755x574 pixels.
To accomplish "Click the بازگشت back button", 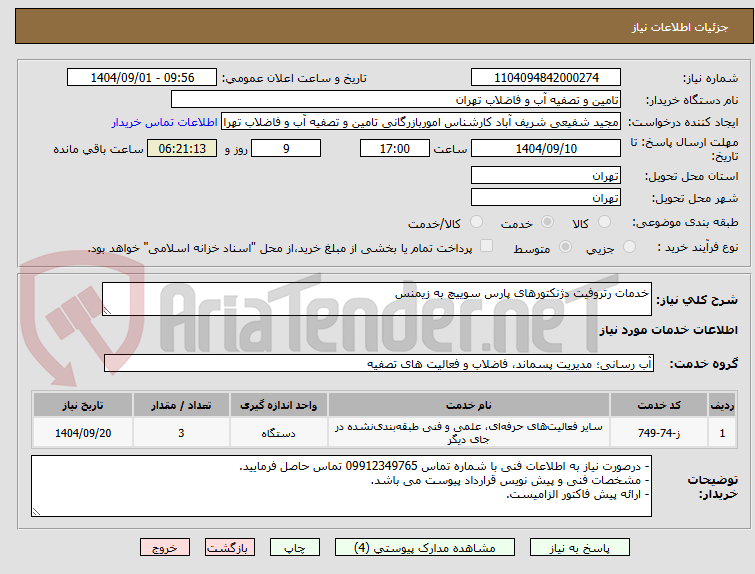I will [230, 548].
